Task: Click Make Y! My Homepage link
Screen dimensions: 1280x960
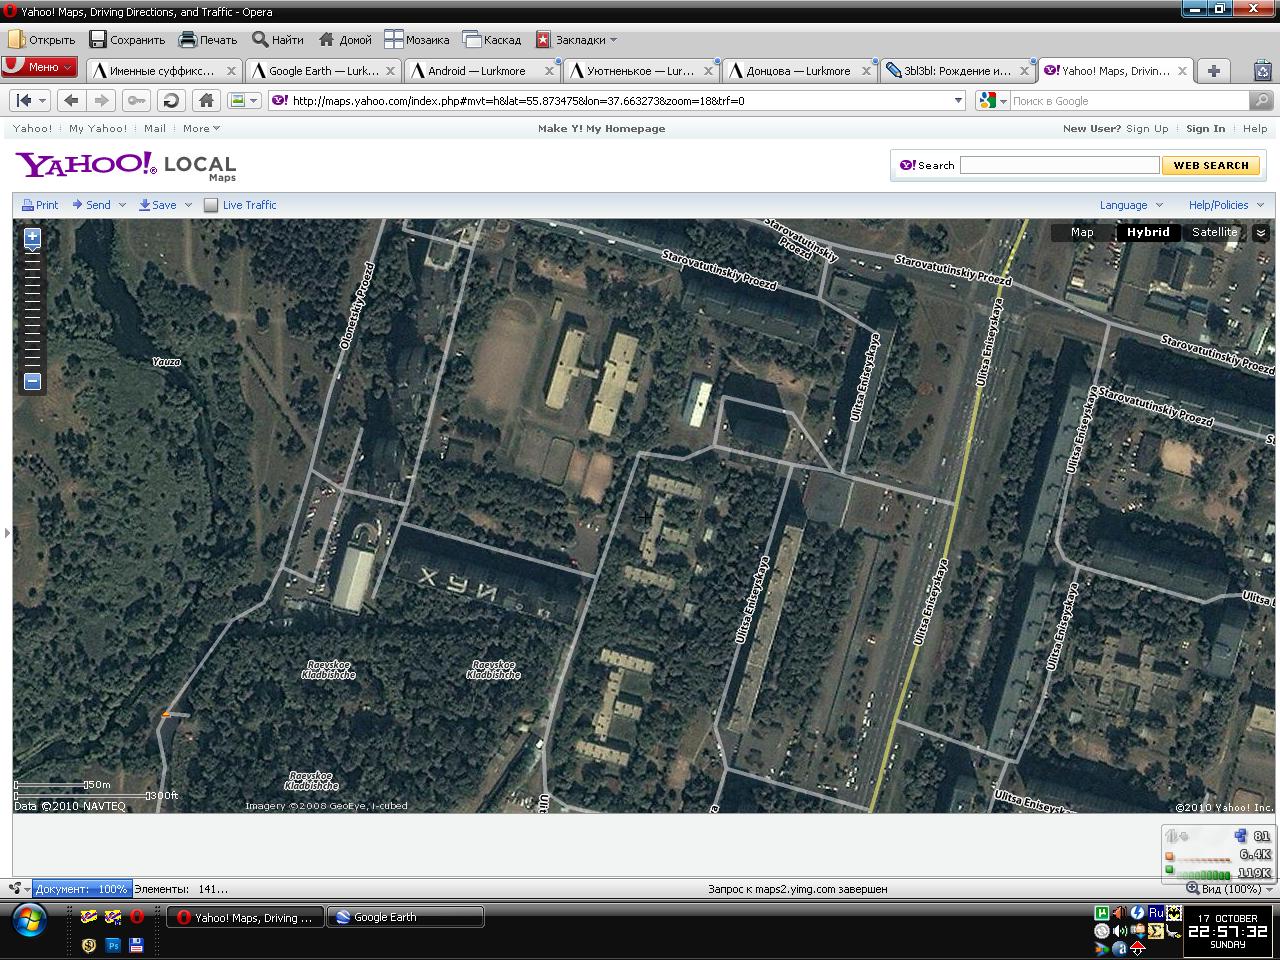Action: [601, 128]
